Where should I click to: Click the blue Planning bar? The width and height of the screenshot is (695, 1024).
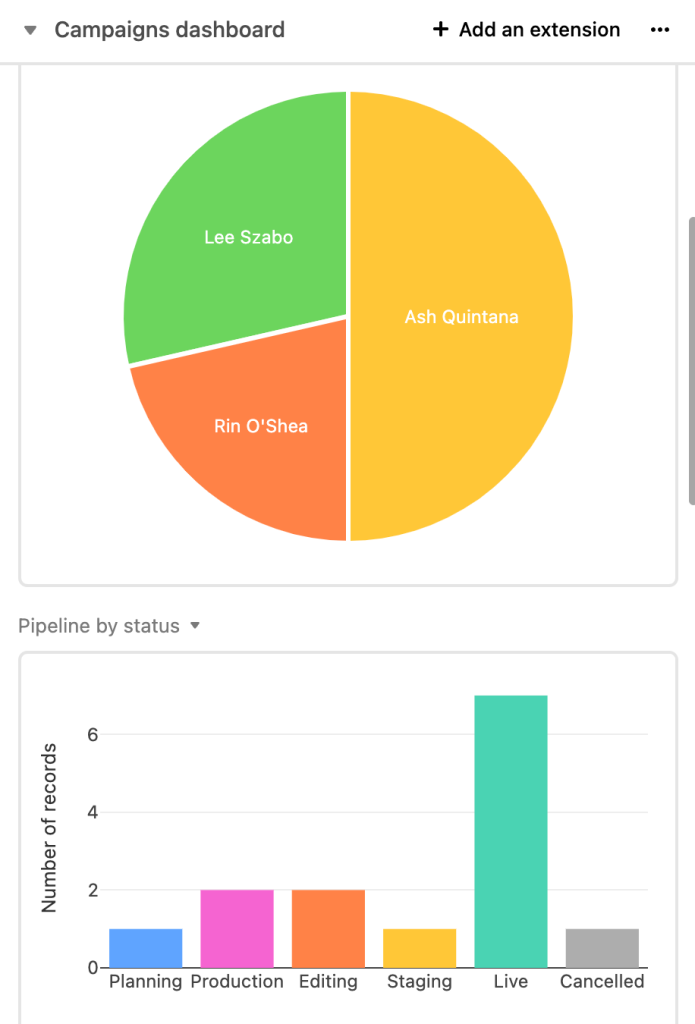(146, 948)
